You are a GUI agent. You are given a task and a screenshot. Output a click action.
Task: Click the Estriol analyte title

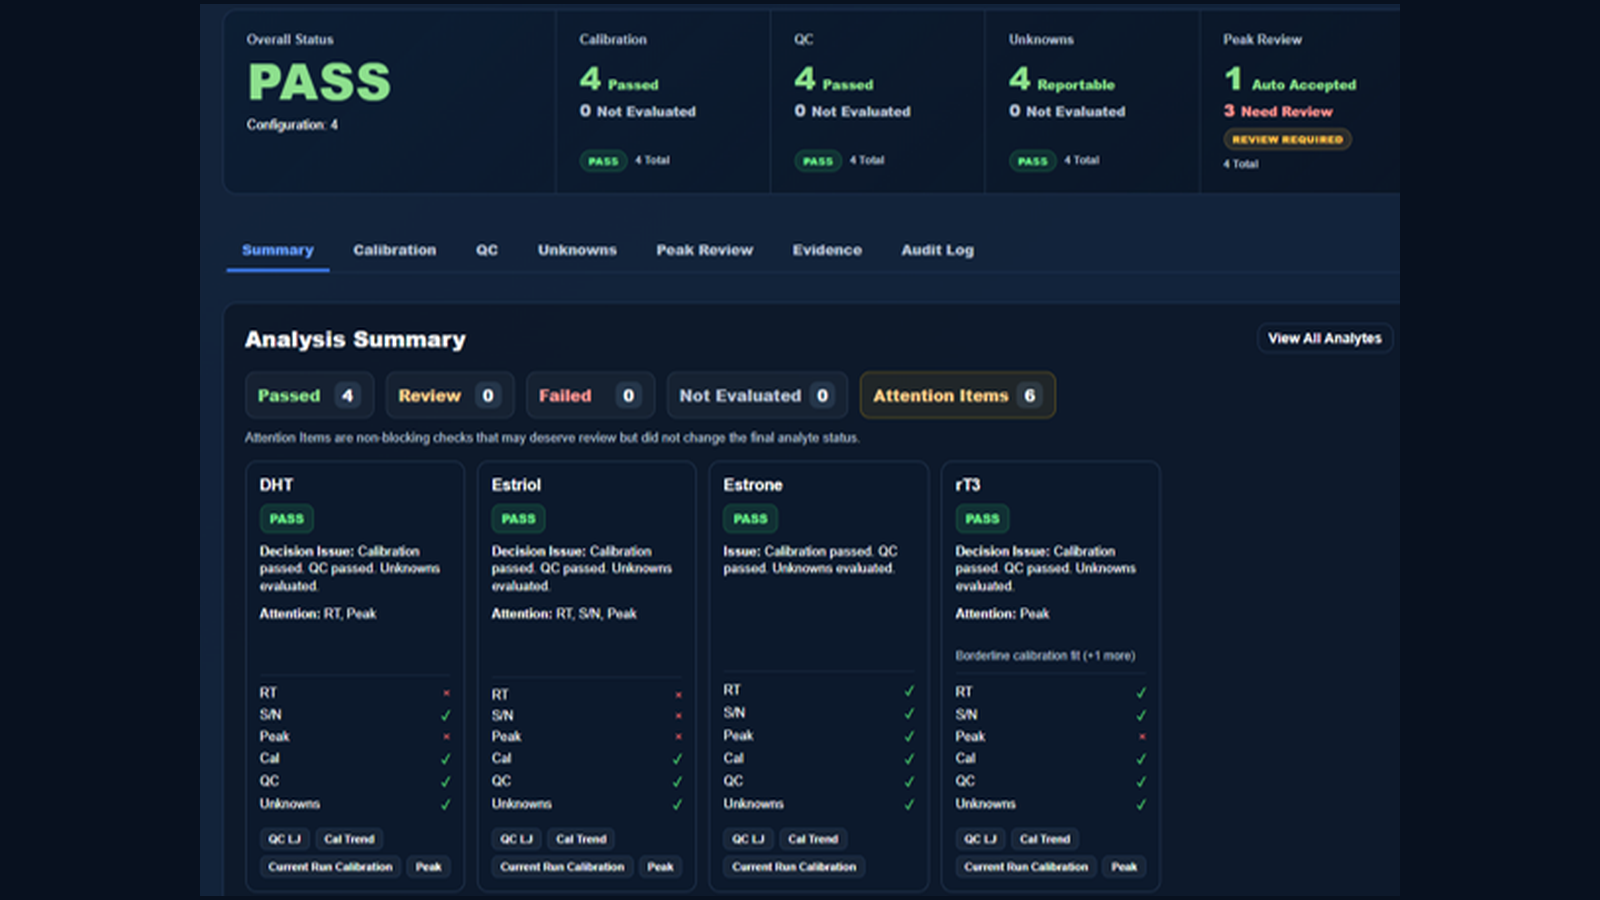tap(516, 485)
